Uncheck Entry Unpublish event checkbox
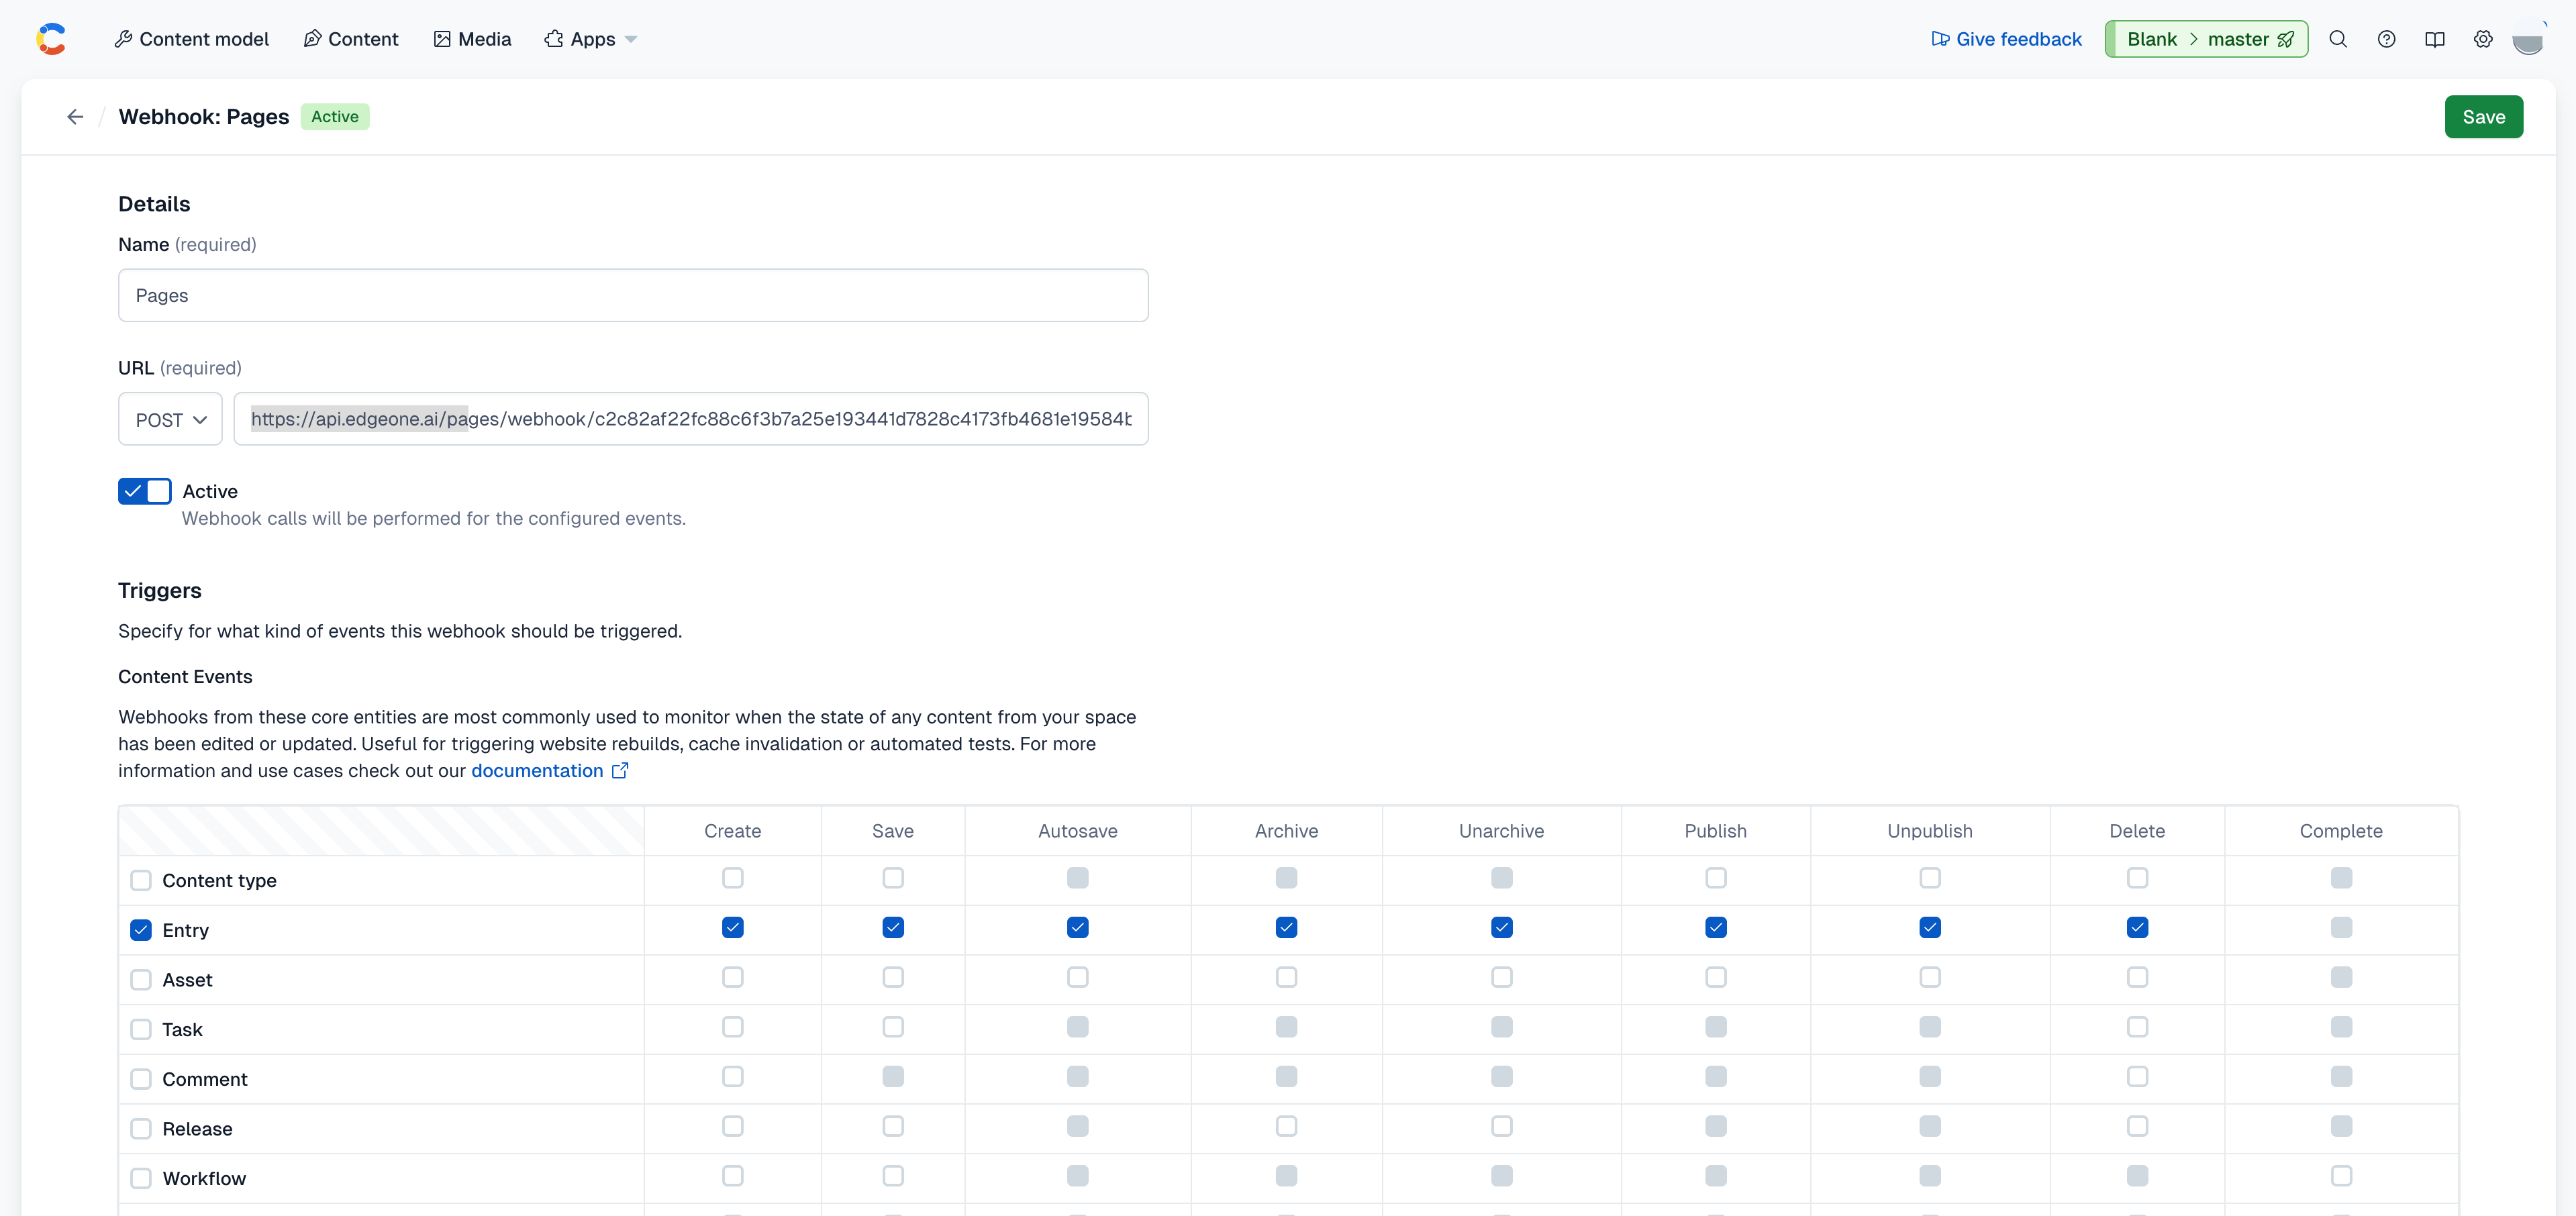The width and height of the screenshot is (2576, 1216). (x=1930, y=927)
